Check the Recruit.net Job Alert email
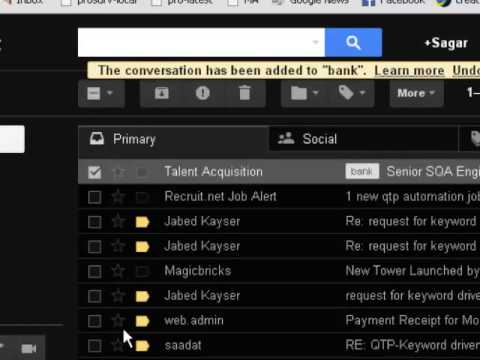The height and width of the screenshot is (360, 480). click(x=95, y=197)
